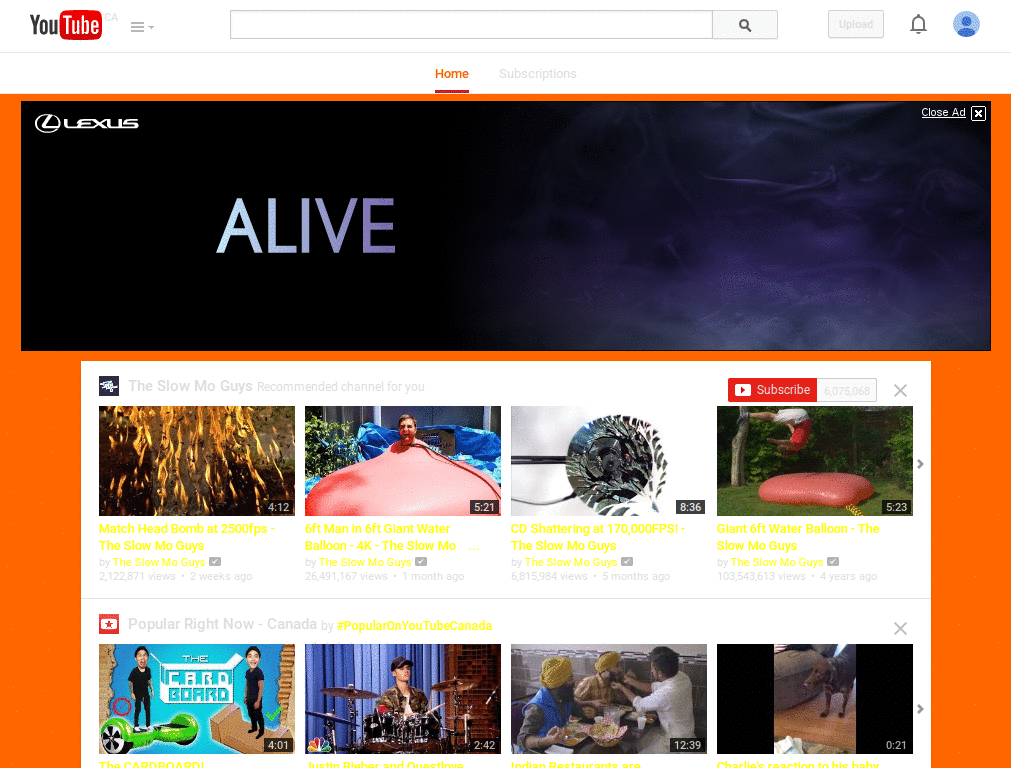This screenshot has width=1024, height=768.
Task: Open channel link under CD Shattering
Action: pyautogui.click(x=571, y=562)
